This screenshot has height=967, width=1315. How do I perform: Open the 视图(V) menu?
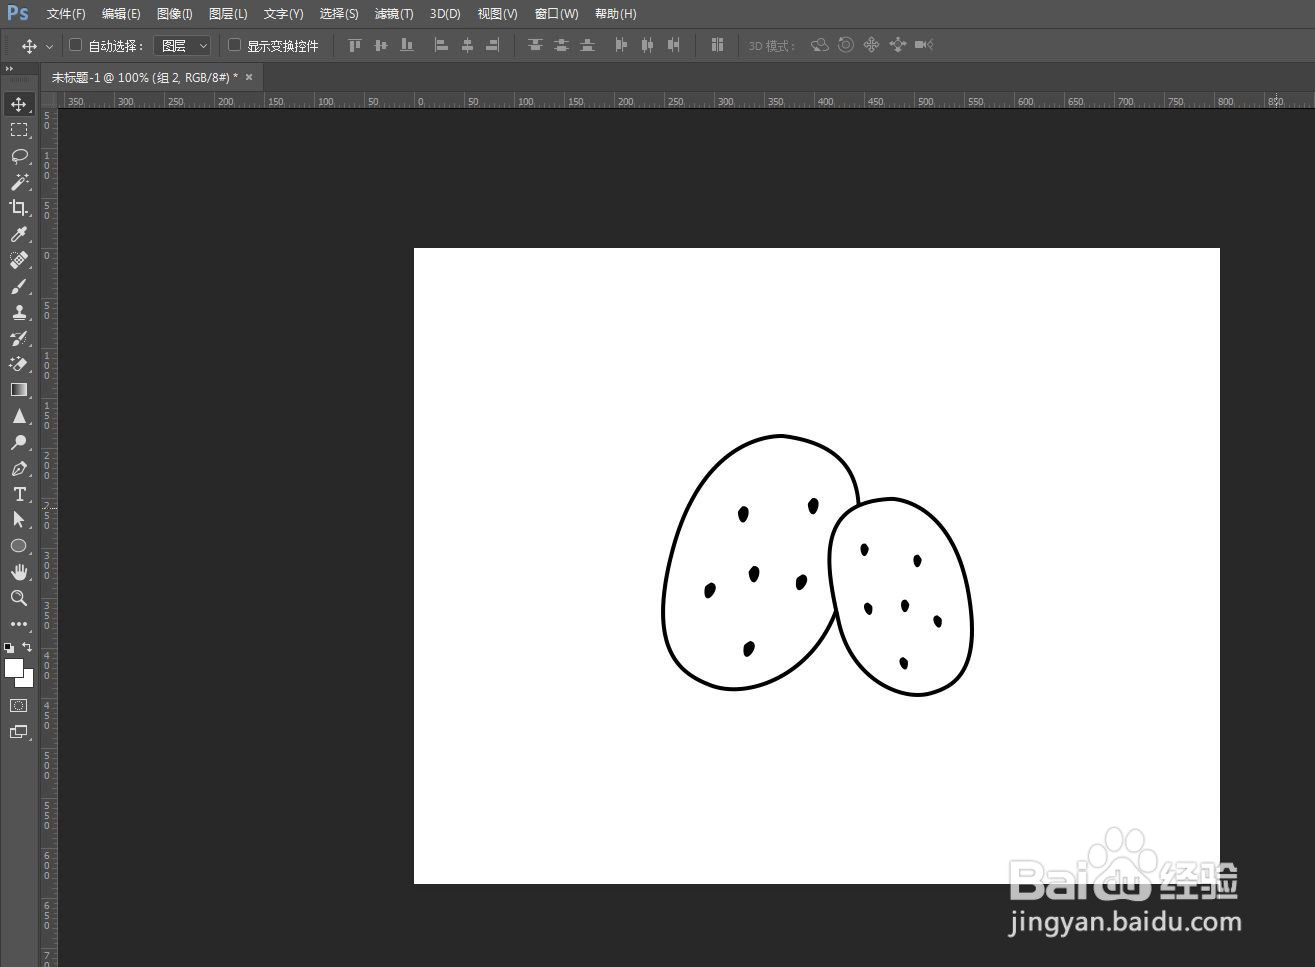click(x=497, y=14)
